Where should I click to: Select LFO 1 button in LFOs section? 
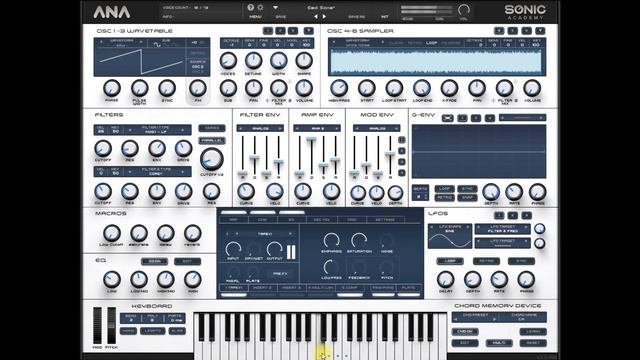pos(499,215)
